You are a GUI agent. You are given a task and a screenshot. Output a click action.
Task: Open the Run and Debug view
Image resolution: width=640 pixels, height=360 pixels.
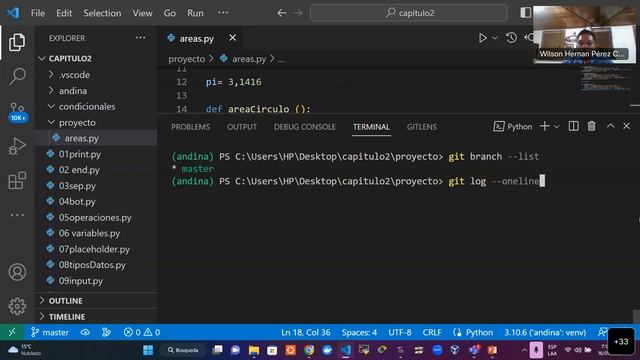coord(17,146)
